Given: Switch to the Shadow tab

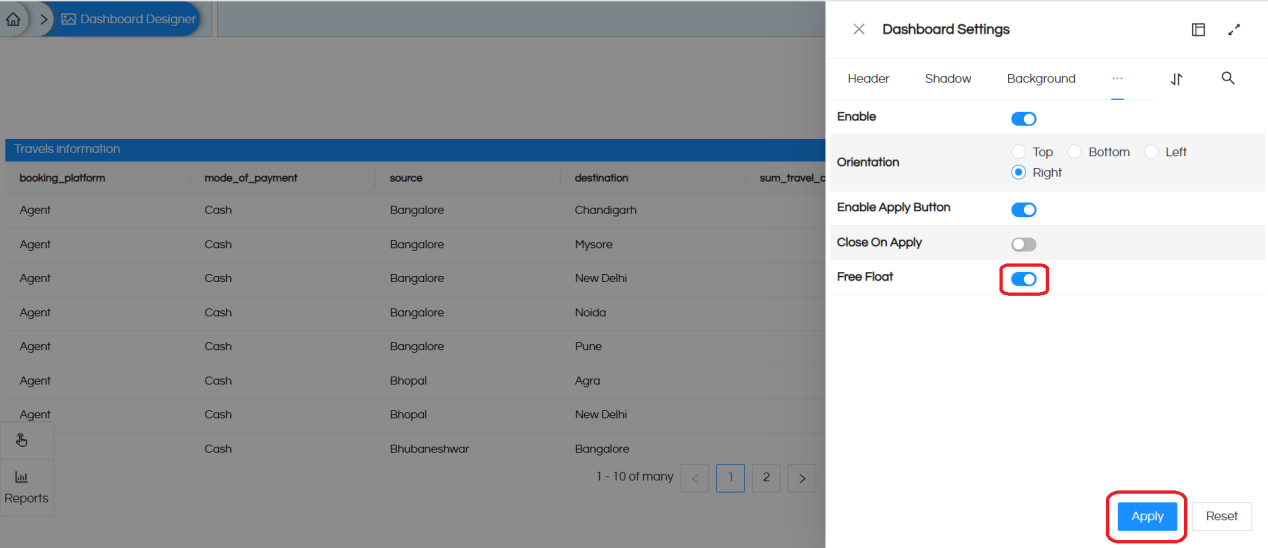Looking at the screenshot, I should [948, 79].
